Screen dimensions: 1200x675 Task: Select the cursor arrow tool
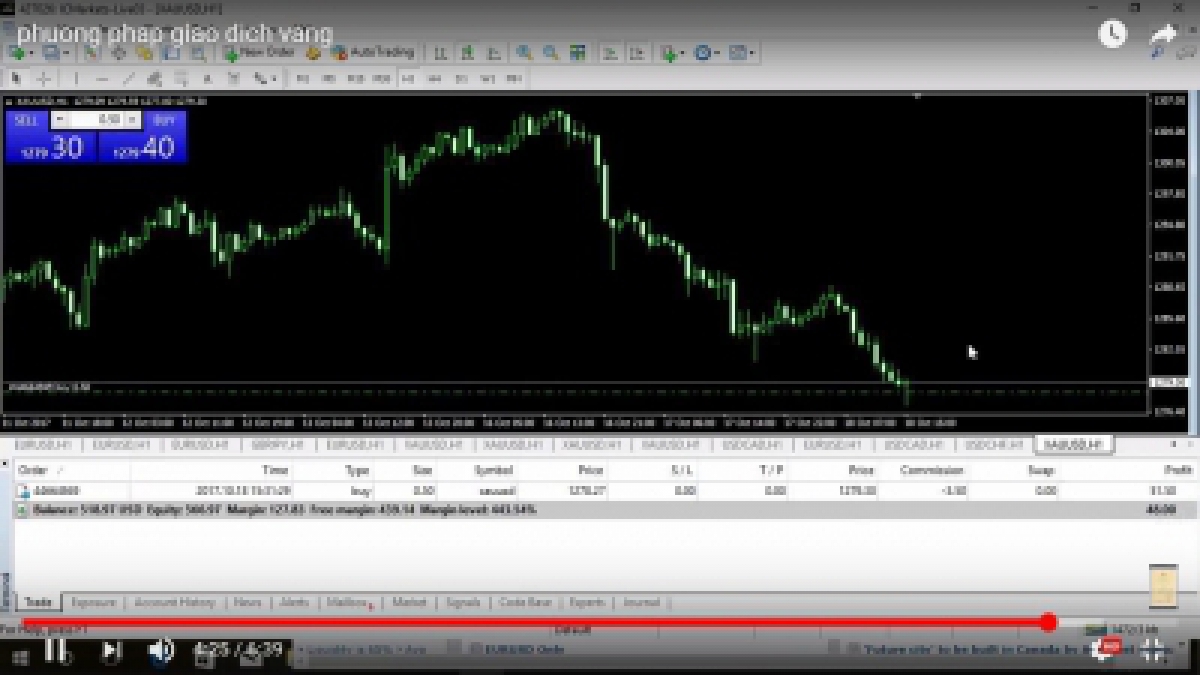point(17,78)
